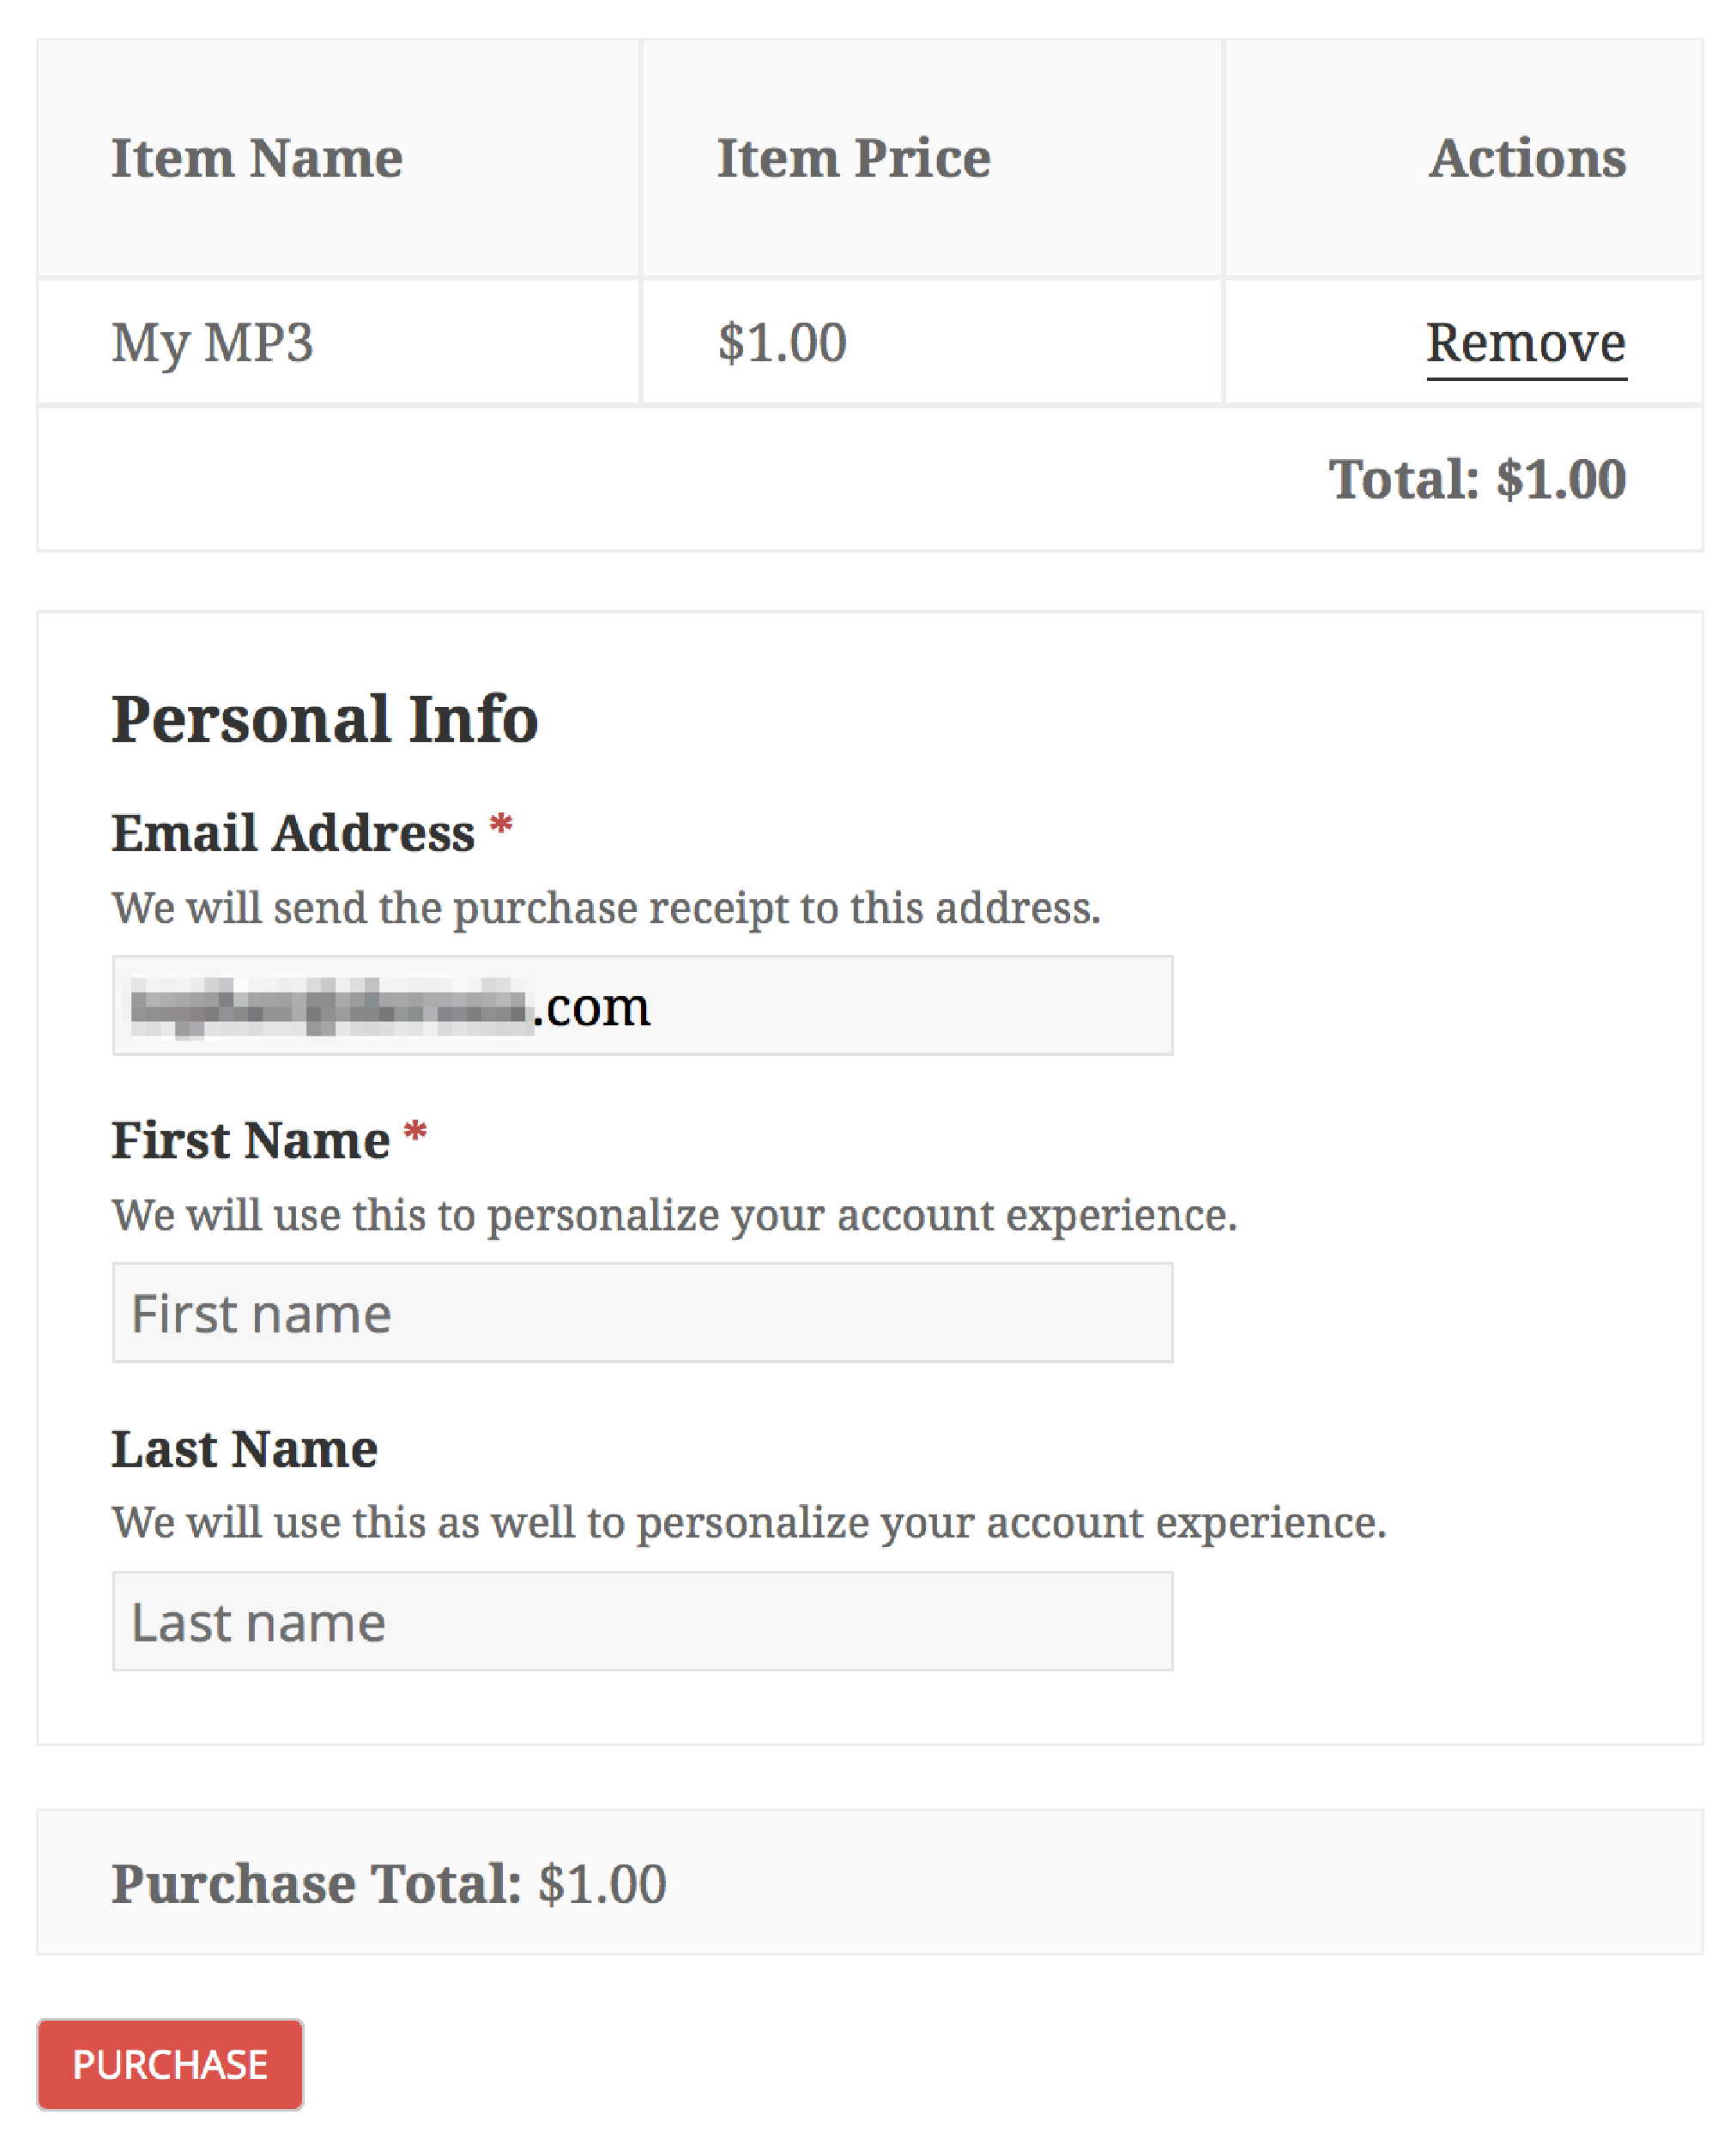This screenshot has height=2145, width=1736.
Task: Click the Actions column header
Action: click(1526, 158)
